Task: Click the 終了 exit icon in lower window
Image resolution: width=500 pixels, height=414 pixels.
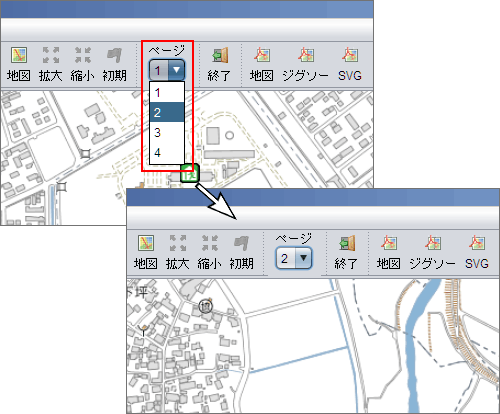Action: 347,243
